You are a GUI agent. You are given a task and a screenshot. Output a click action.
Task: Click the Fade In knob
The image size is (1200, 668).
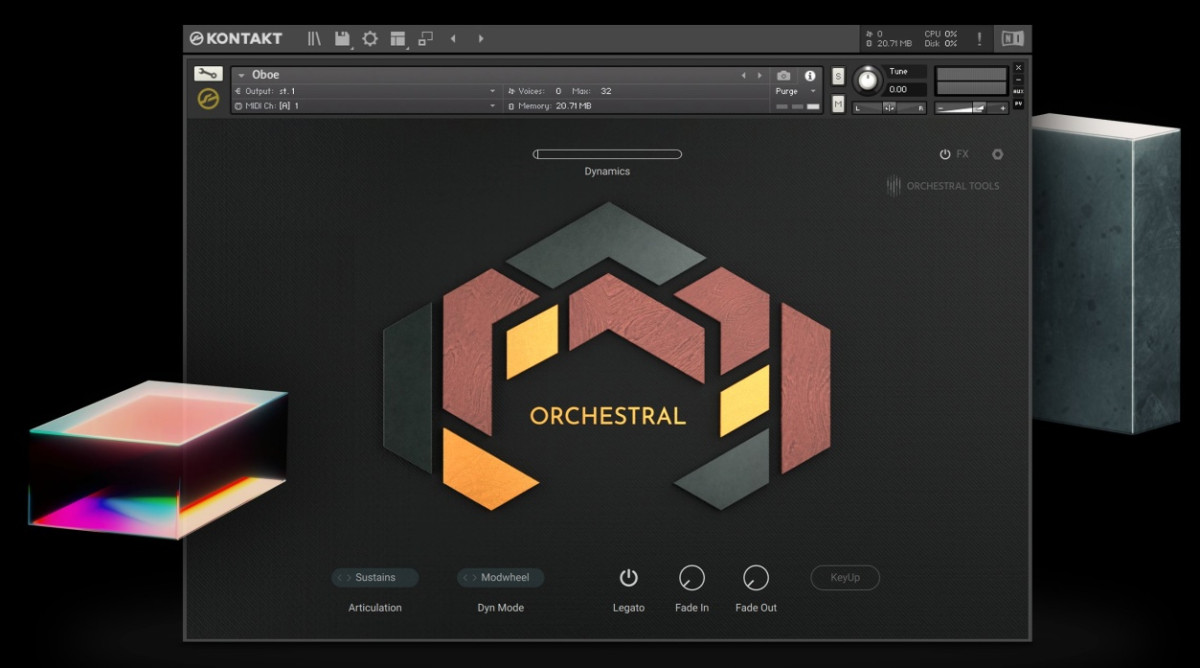point(692,577)
